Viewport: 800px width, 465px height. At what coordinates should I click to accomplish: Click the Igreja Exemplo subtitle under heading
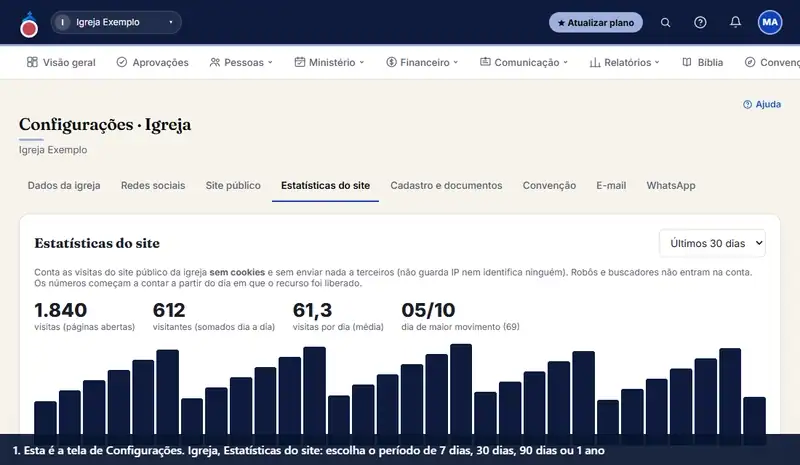pos(53,150)
